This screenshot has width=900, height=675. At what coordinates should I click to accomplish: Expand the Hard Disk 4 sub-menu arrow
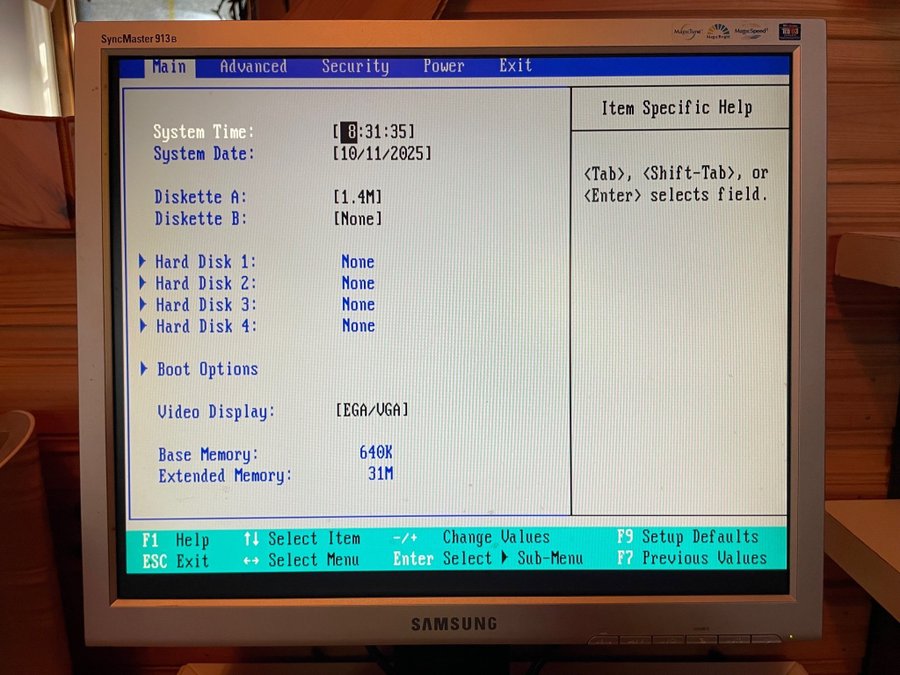[x=144, y=326]
